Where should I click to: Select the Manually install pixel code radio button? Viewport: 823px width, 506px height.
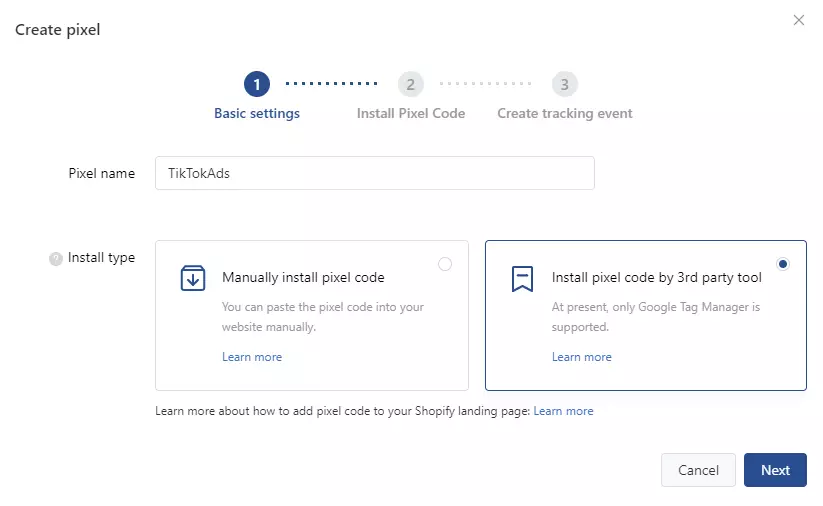(x=445, y=264)
